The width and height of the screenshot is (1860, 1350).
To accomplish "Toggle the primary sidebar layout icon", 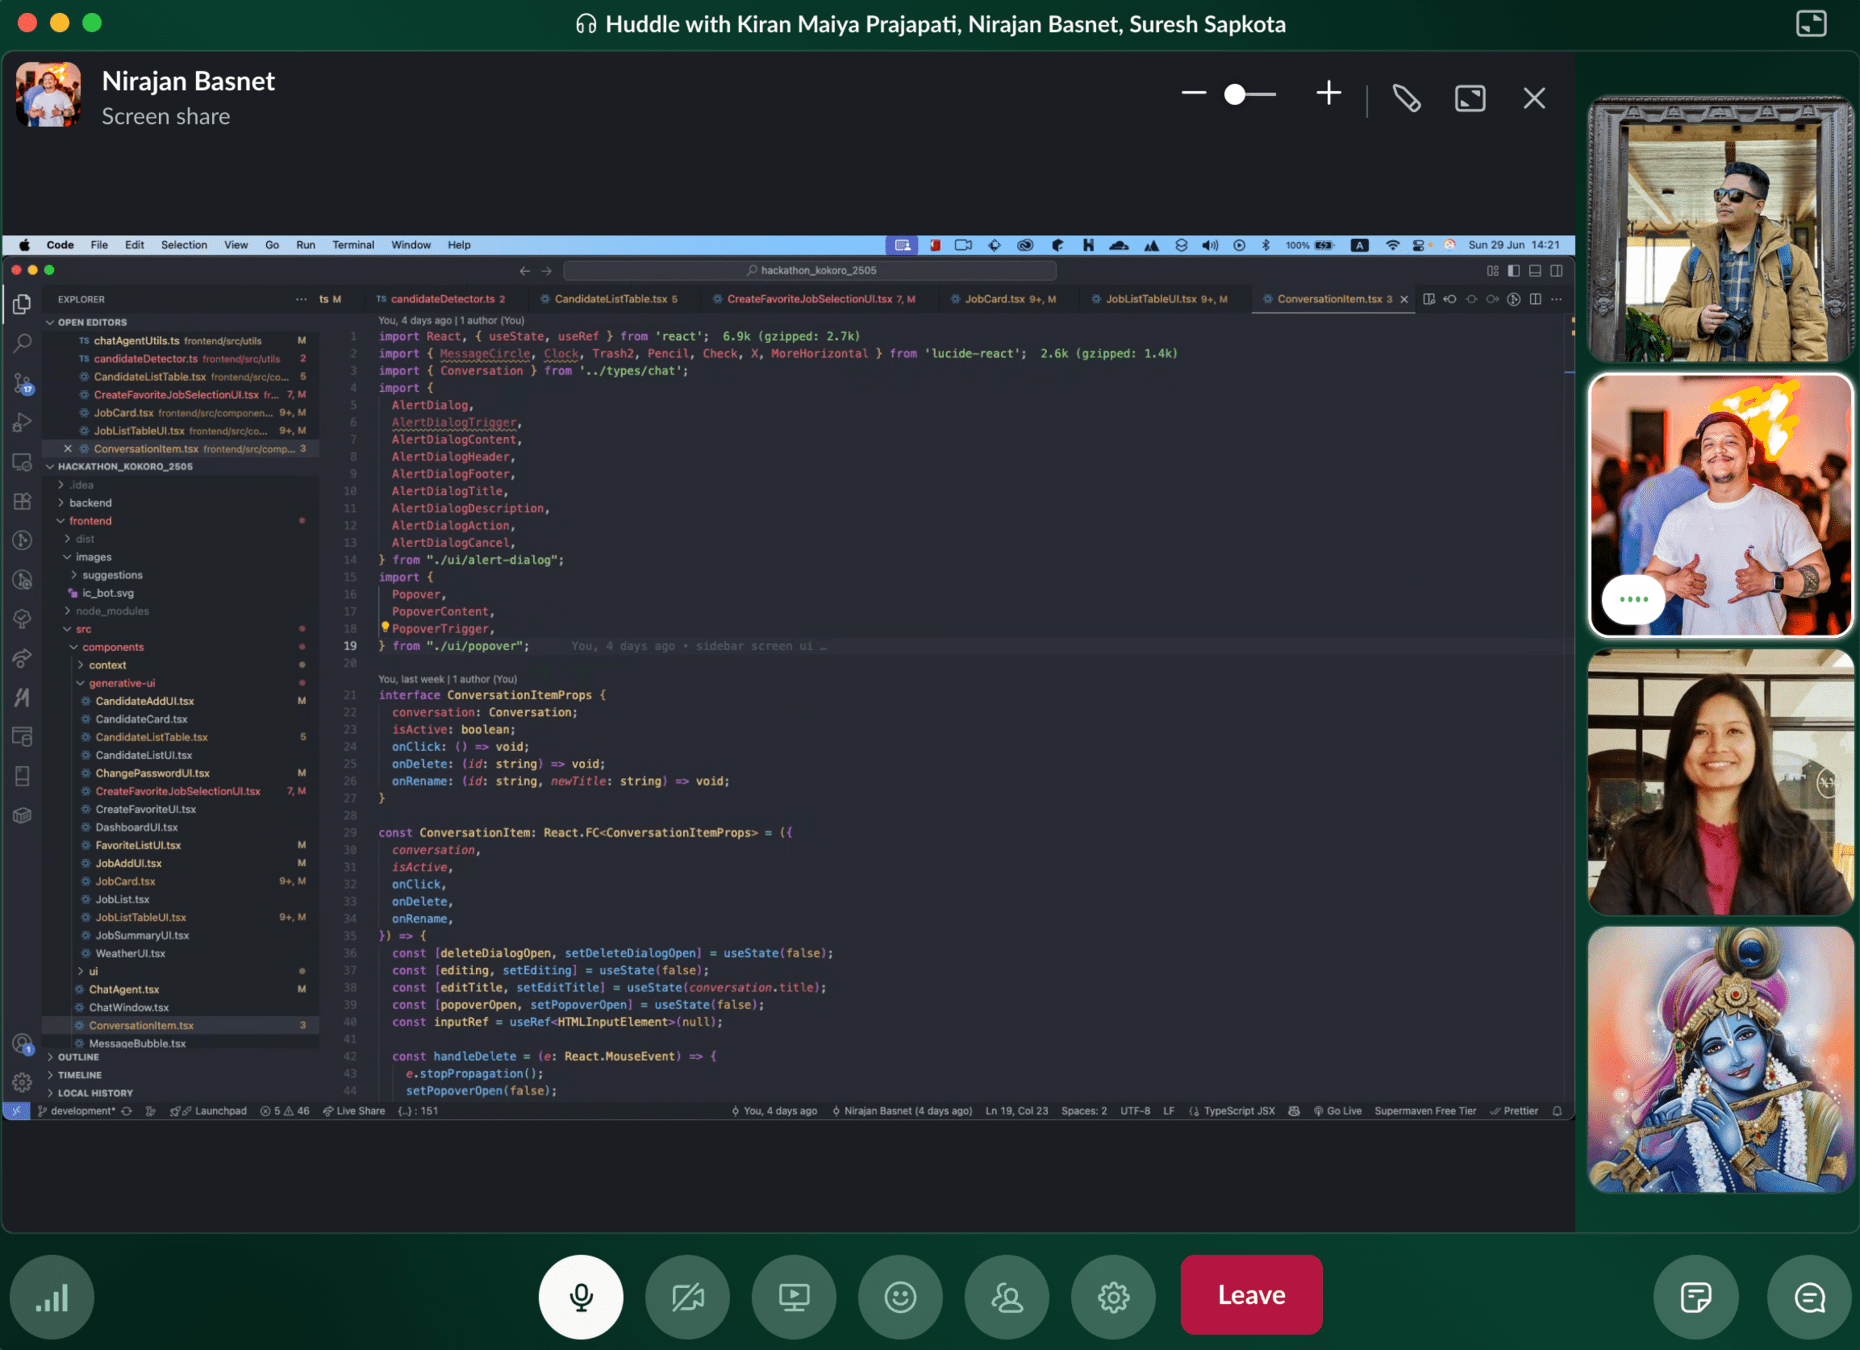I will point(1514,270).
